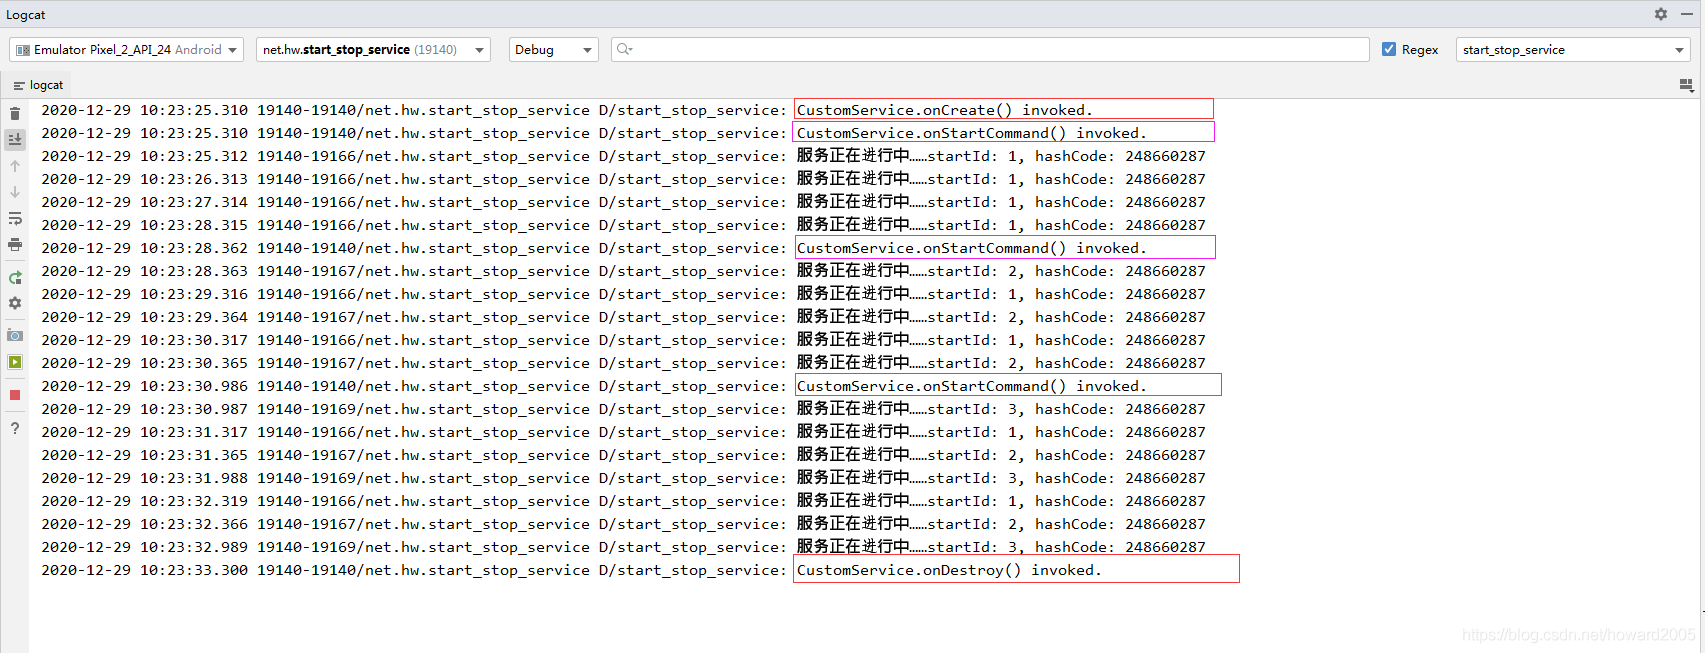The image size is (1705, 653).
Task: Click the onStartCommand() log at 10:23:25.310
Action: (971, 133)
